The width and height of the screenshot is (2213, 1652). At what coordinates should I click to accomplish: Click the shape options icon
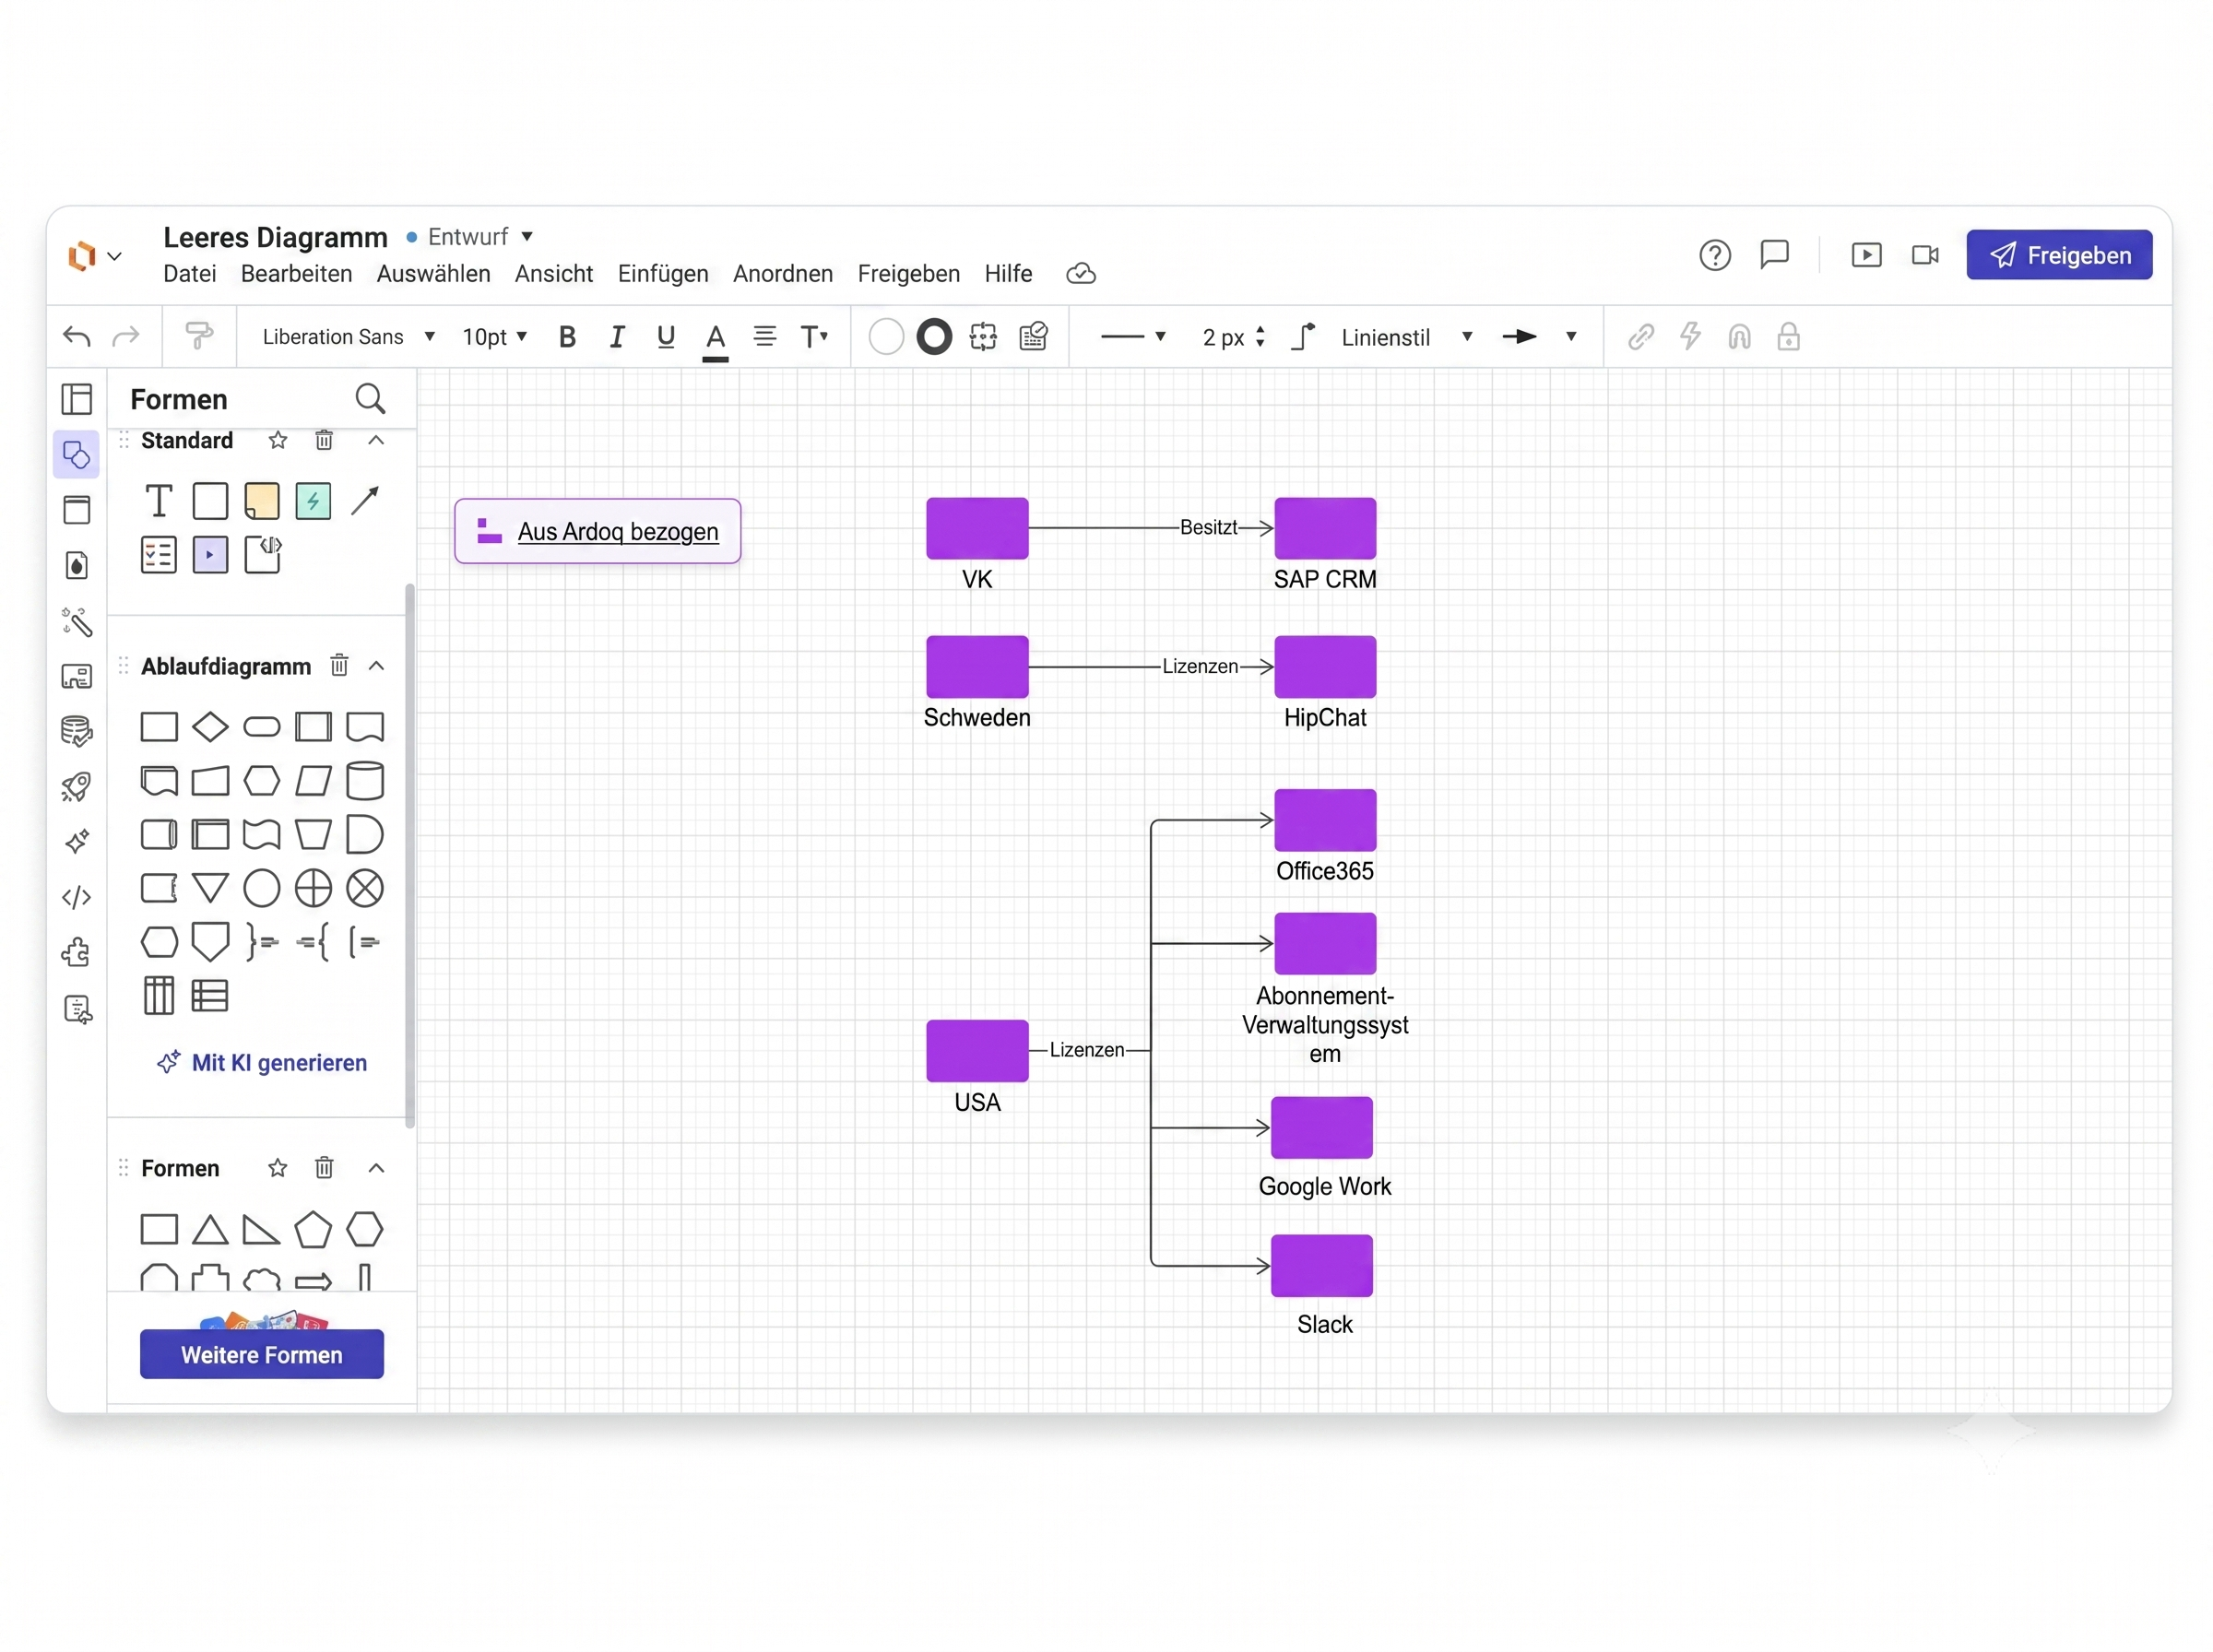[984, 337]
